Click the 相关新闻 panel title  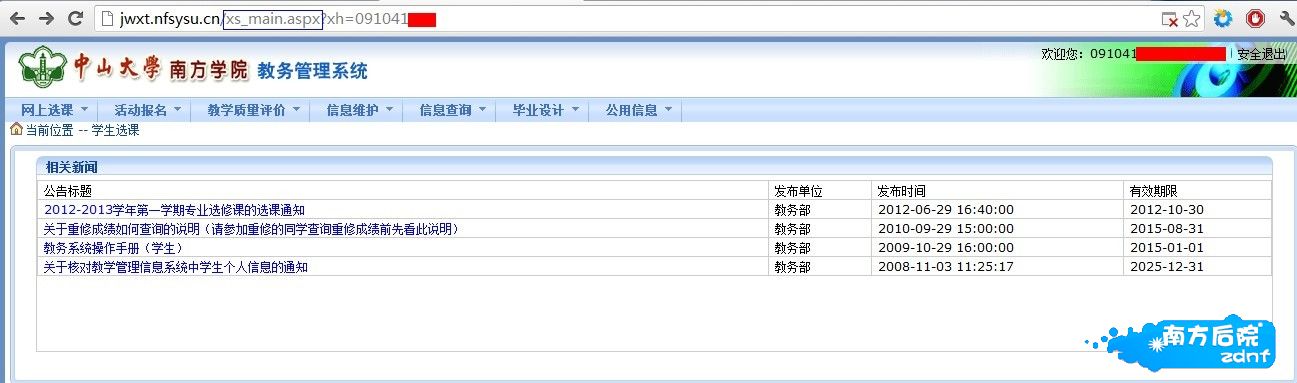tap(72, 167)
